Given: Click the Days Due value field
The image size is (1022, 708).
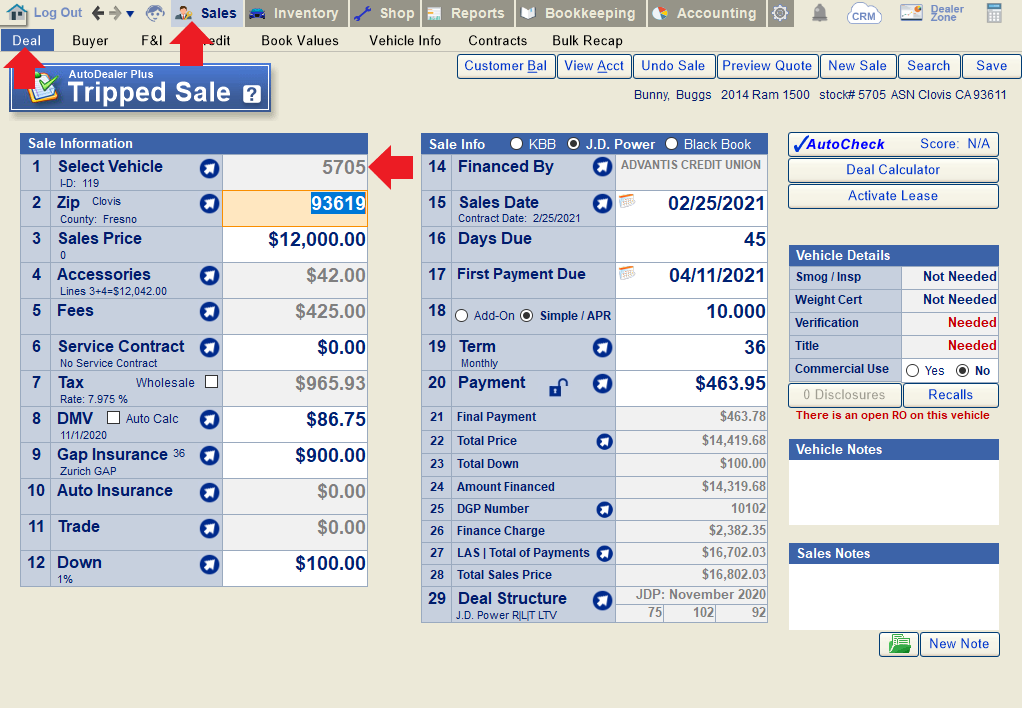Looking at the screenshot, I should click(x=691, y=244).
